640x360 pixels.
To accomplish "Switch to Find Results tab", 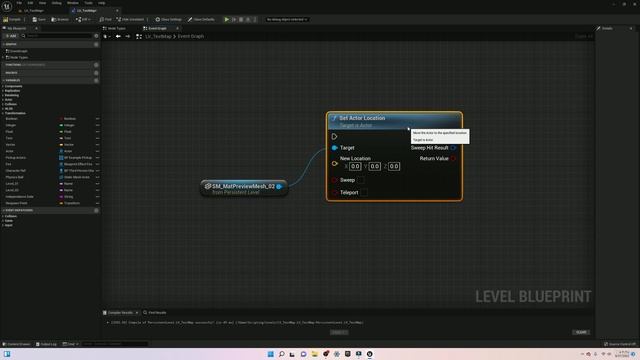I will pyautogui.click(x=154, y=313).
